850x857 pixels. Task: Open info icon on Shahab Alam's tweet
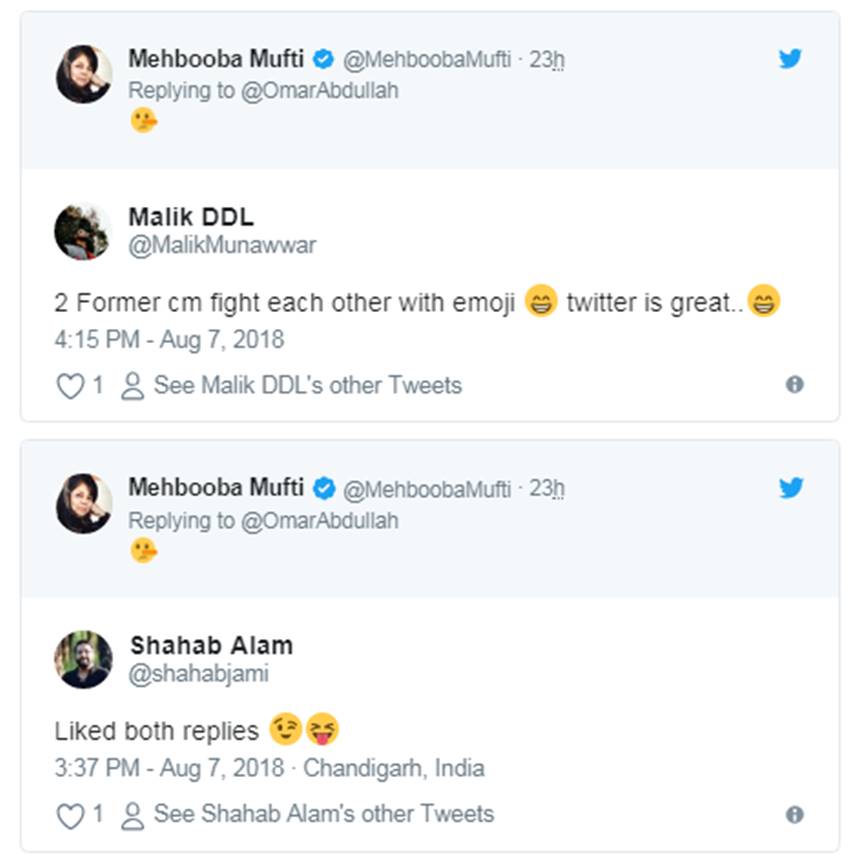click(x=794, y=814)
